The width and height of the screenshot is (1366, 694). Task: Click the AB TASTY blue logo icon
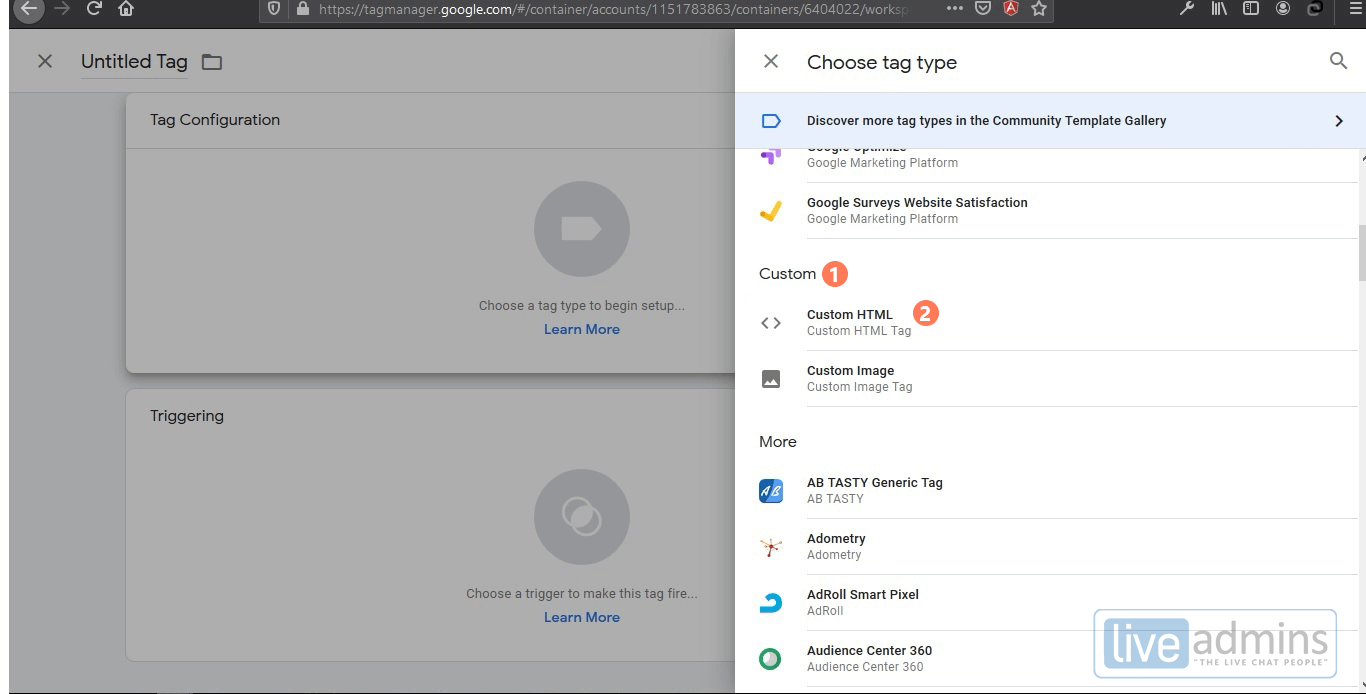tap(771, 491)
